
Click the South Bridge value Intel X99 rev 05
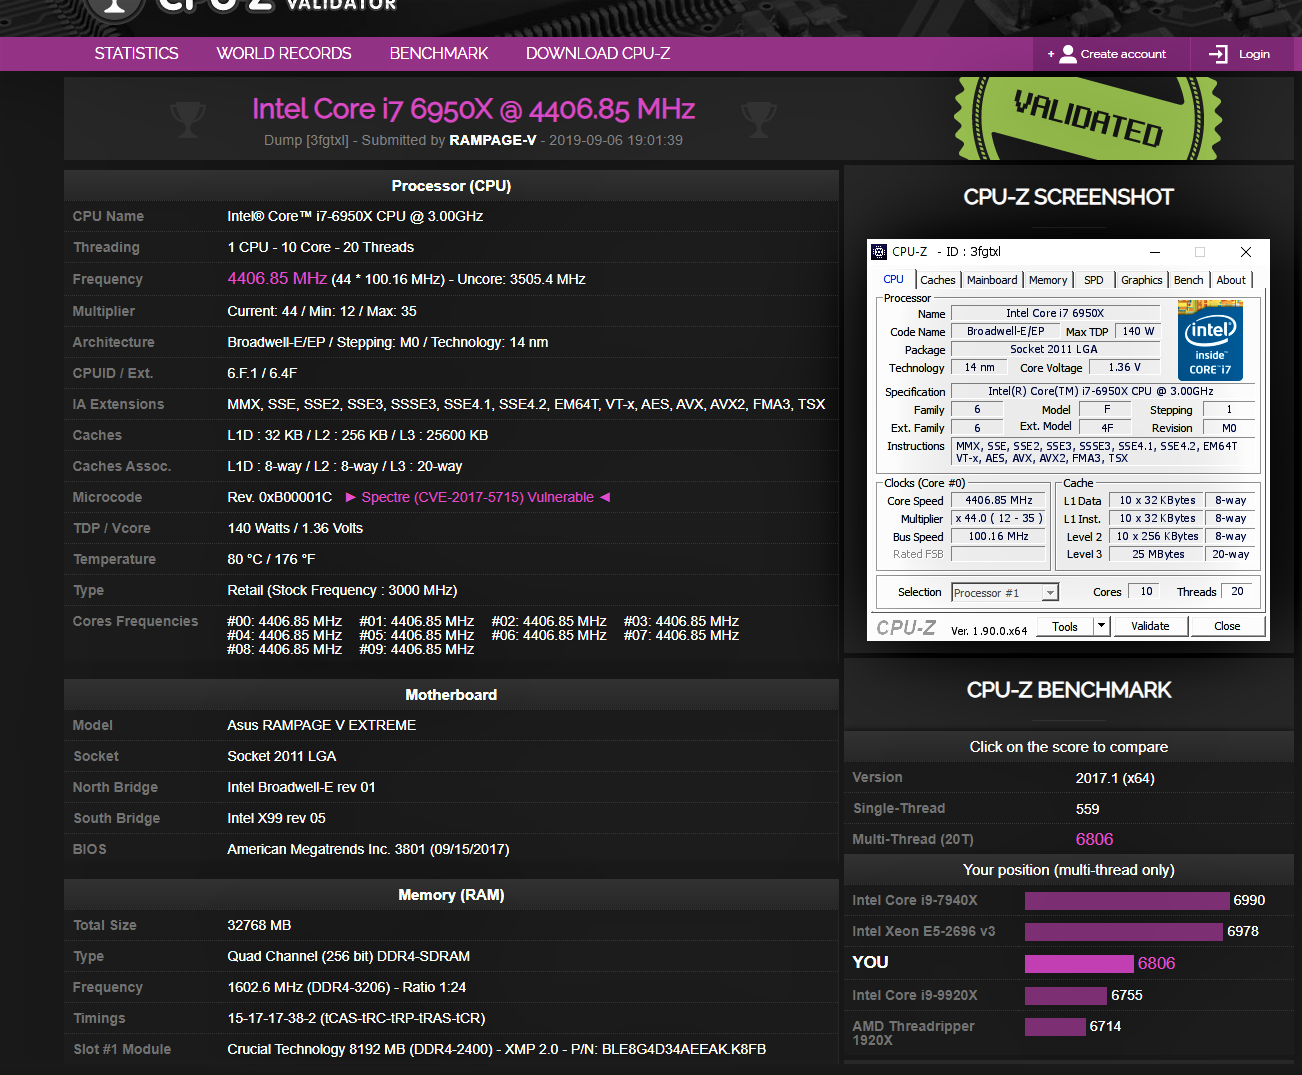[276, 818]
